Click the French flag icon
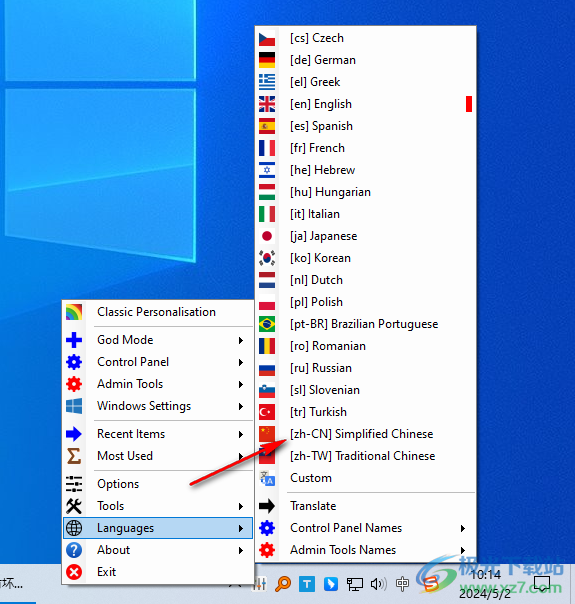The height and width of the screenshot is (604, 575). 267,148
